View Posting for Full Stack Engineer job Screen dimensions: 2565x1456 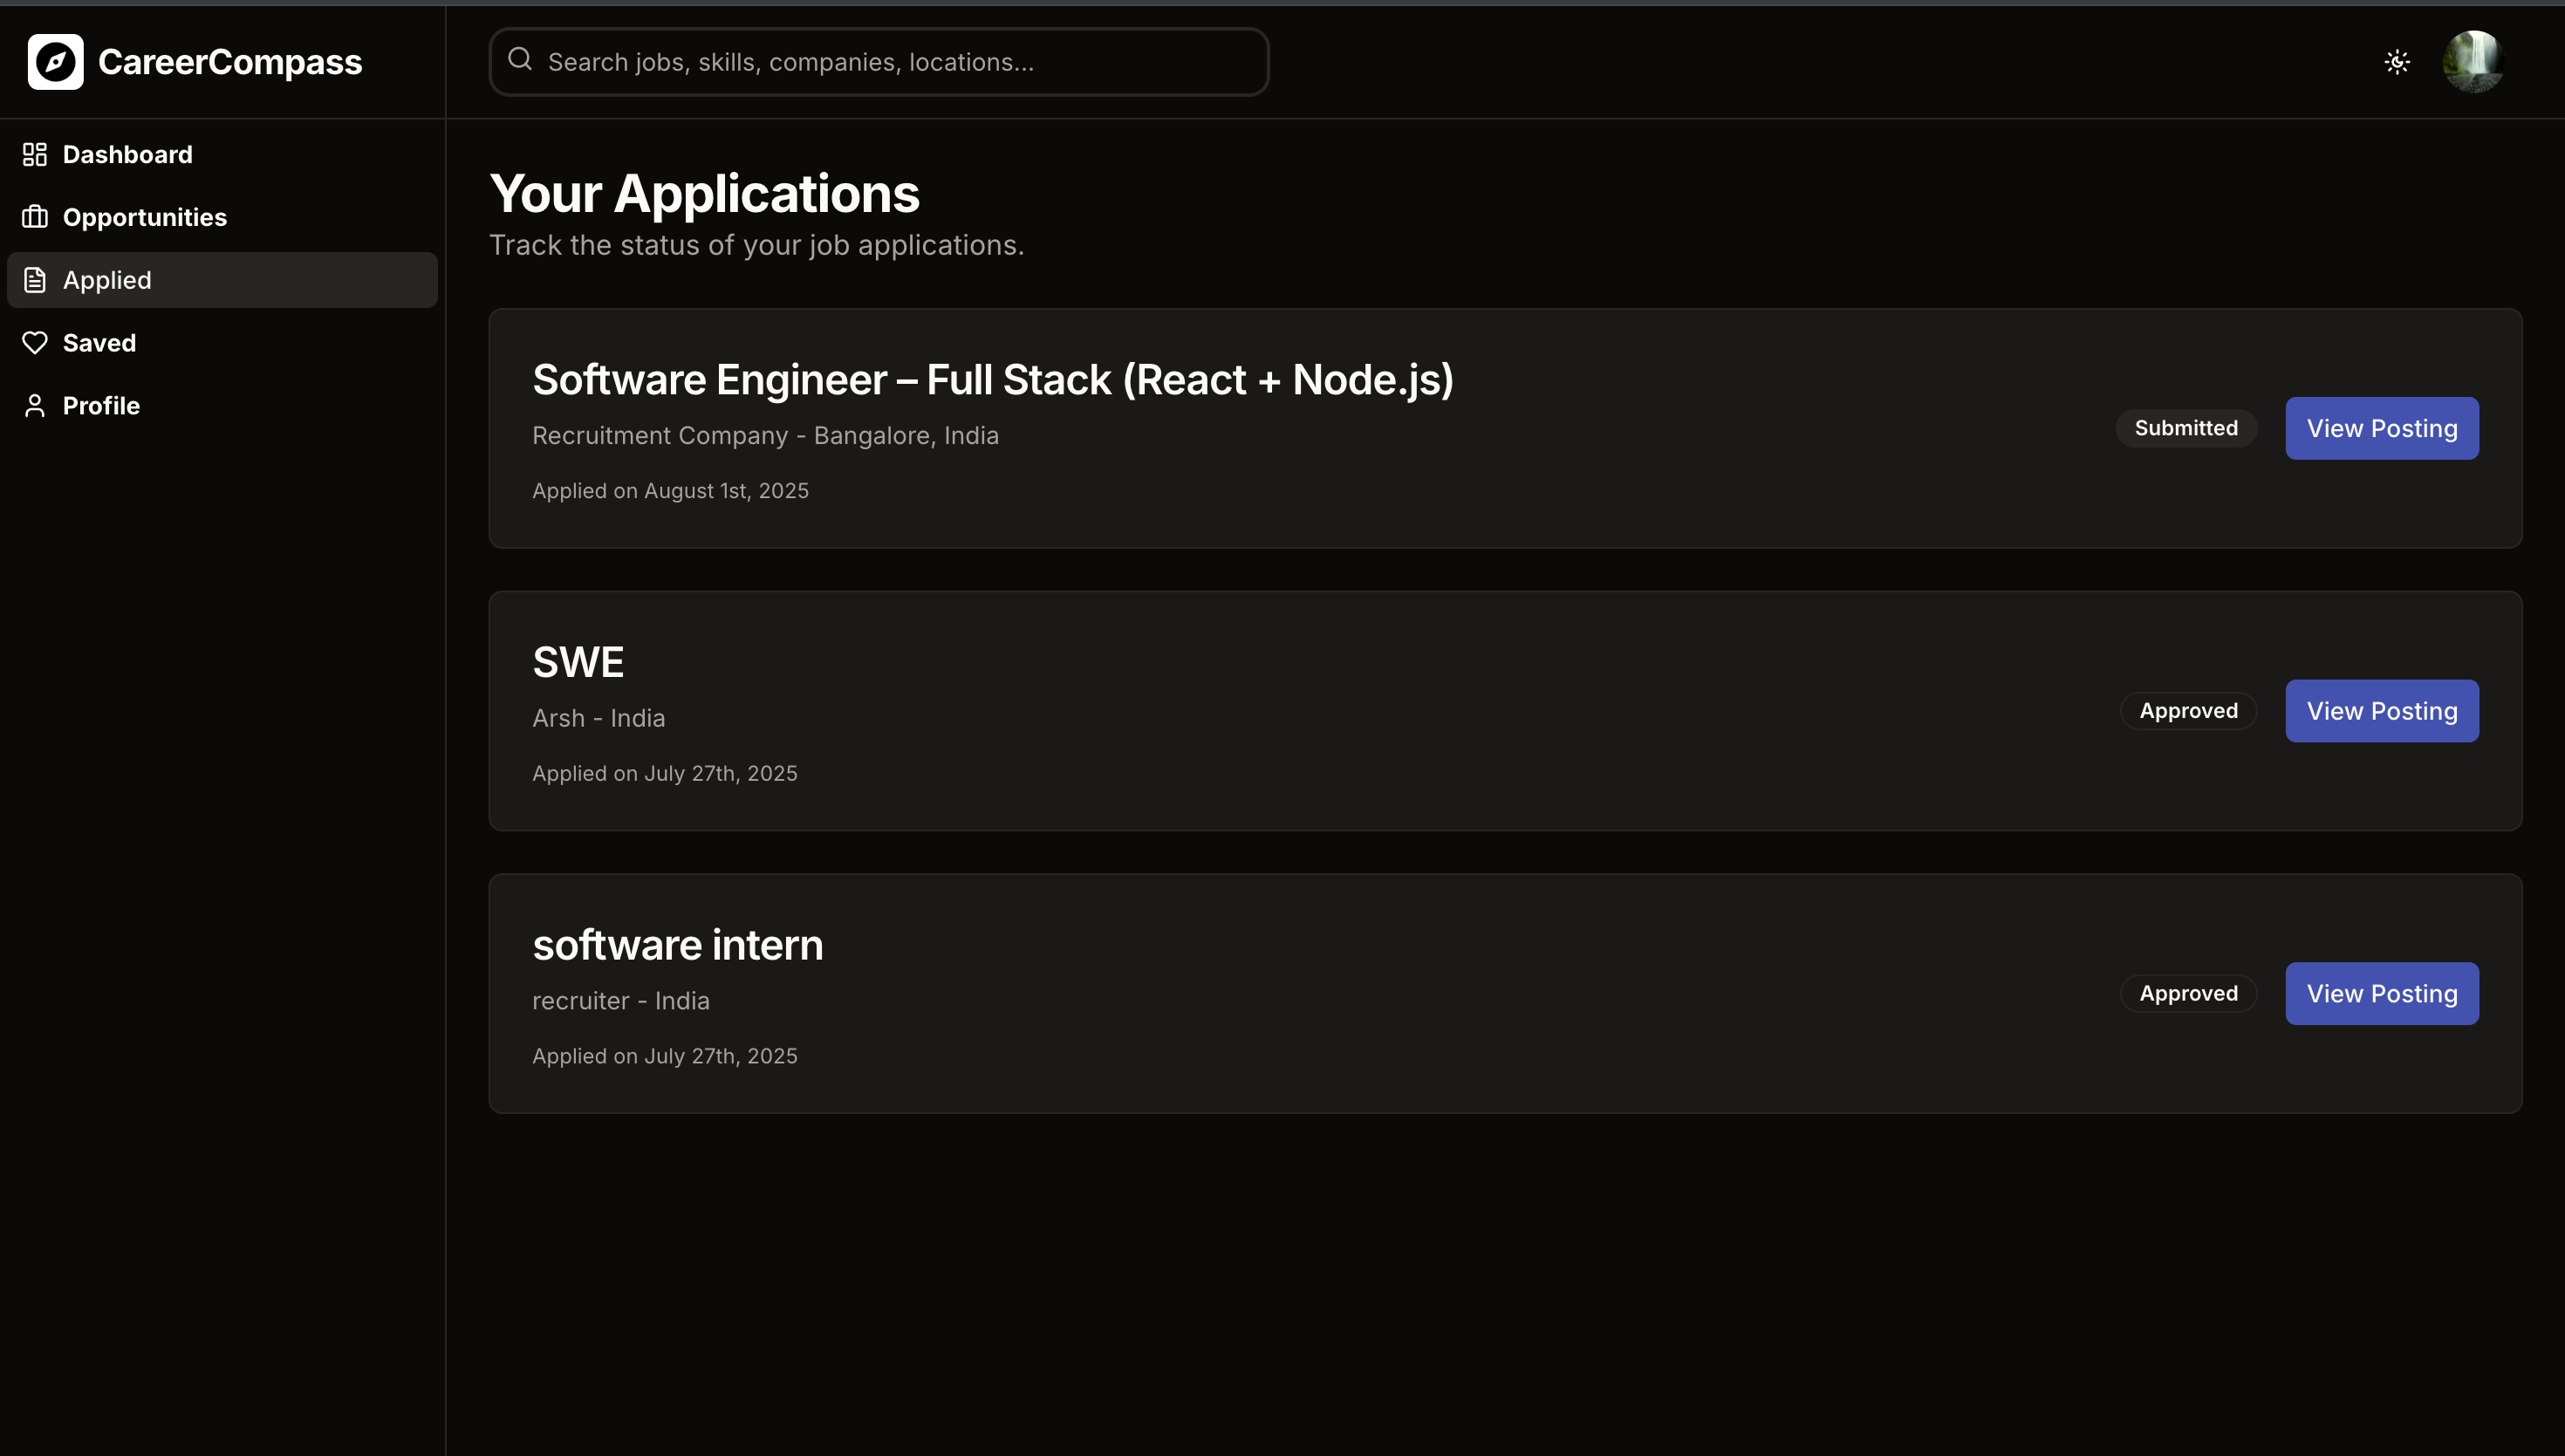tap(2381, 428)
